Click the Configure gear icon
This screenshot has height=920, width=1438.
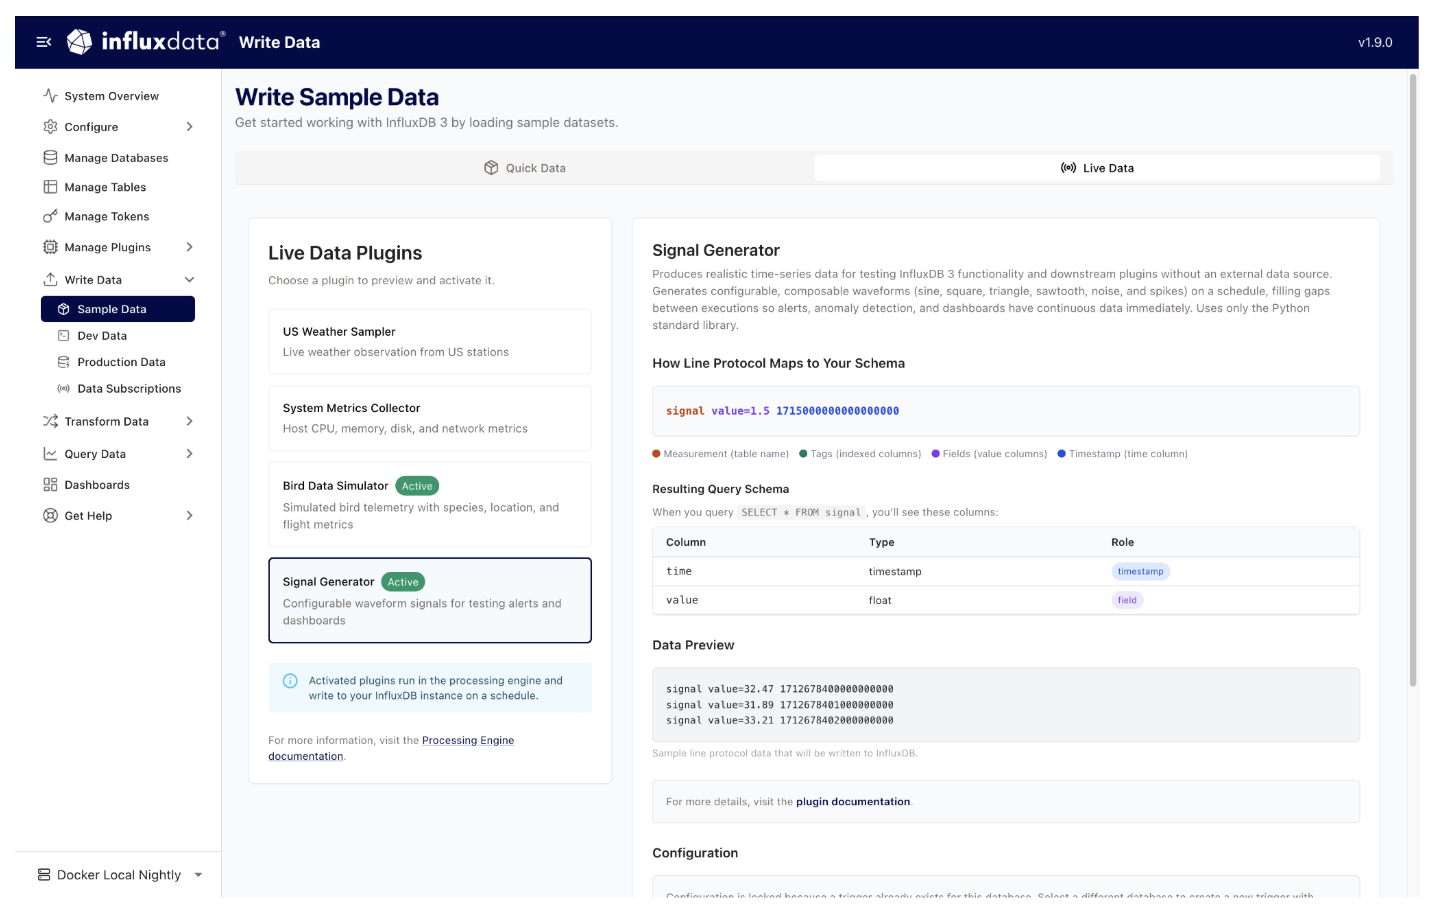50,127
